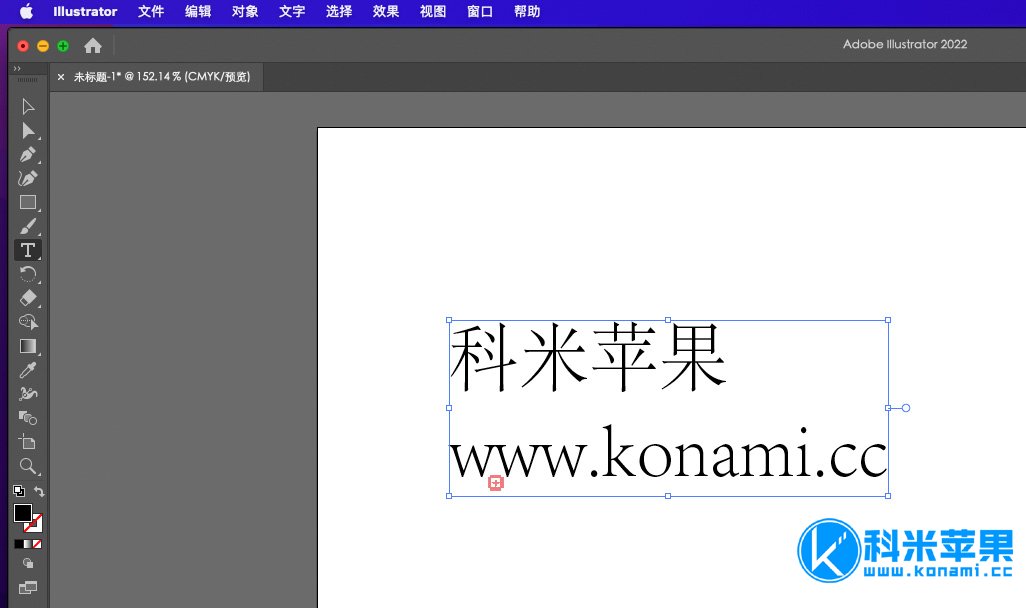Click the Stroke none swatch
The height and width of the screenshot is (608, 1026).
pyautogui.click(x=36, y=525)
